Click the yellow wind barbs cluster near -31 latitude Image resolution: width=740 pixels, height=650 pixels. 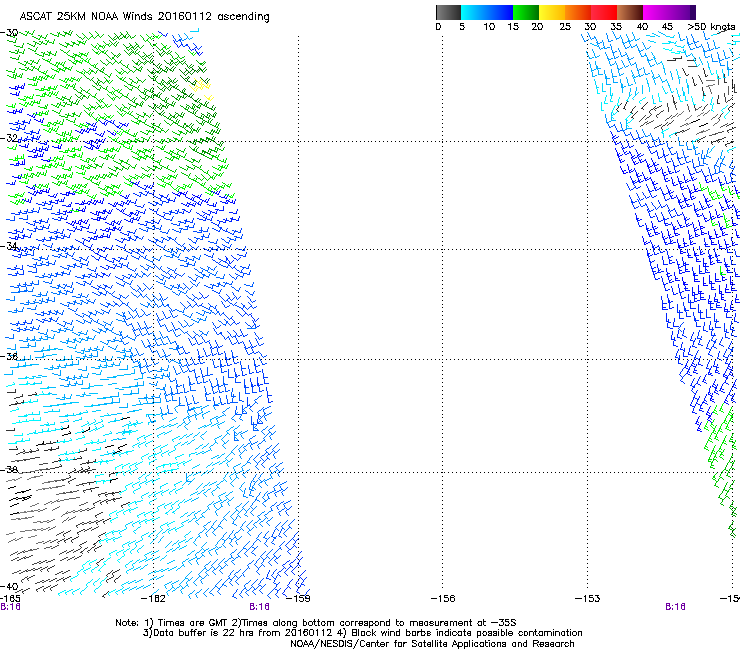(x=202, y=89)
